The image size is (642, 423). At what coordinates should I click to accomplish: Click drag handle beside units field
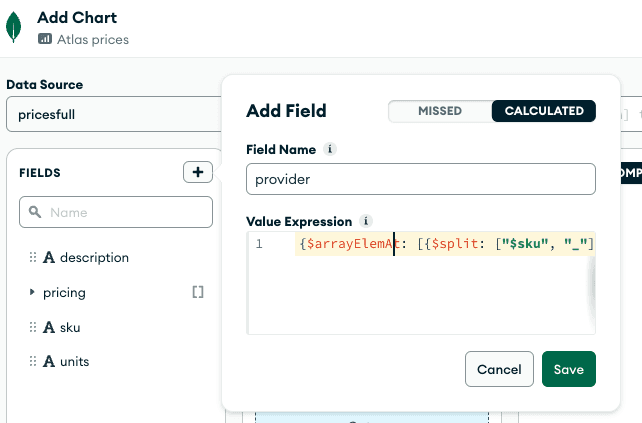33,361
